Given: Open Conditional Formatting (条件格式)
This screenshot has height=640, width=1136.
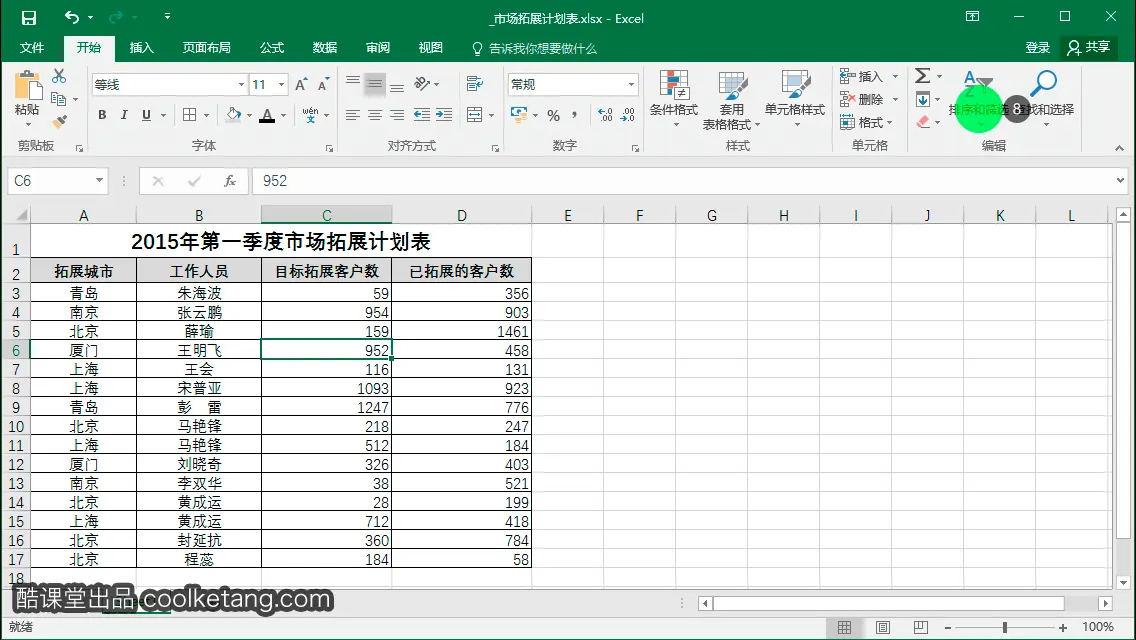Looking at the screenshot, I should [x=674, y=99].
